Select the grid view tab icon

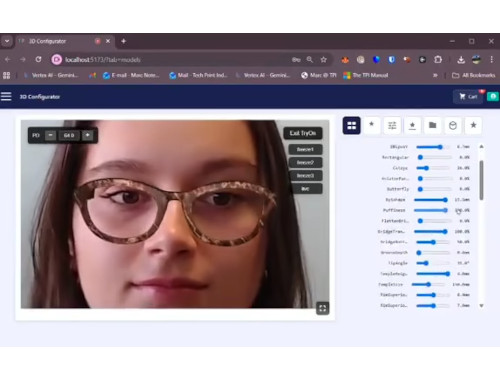351,126
